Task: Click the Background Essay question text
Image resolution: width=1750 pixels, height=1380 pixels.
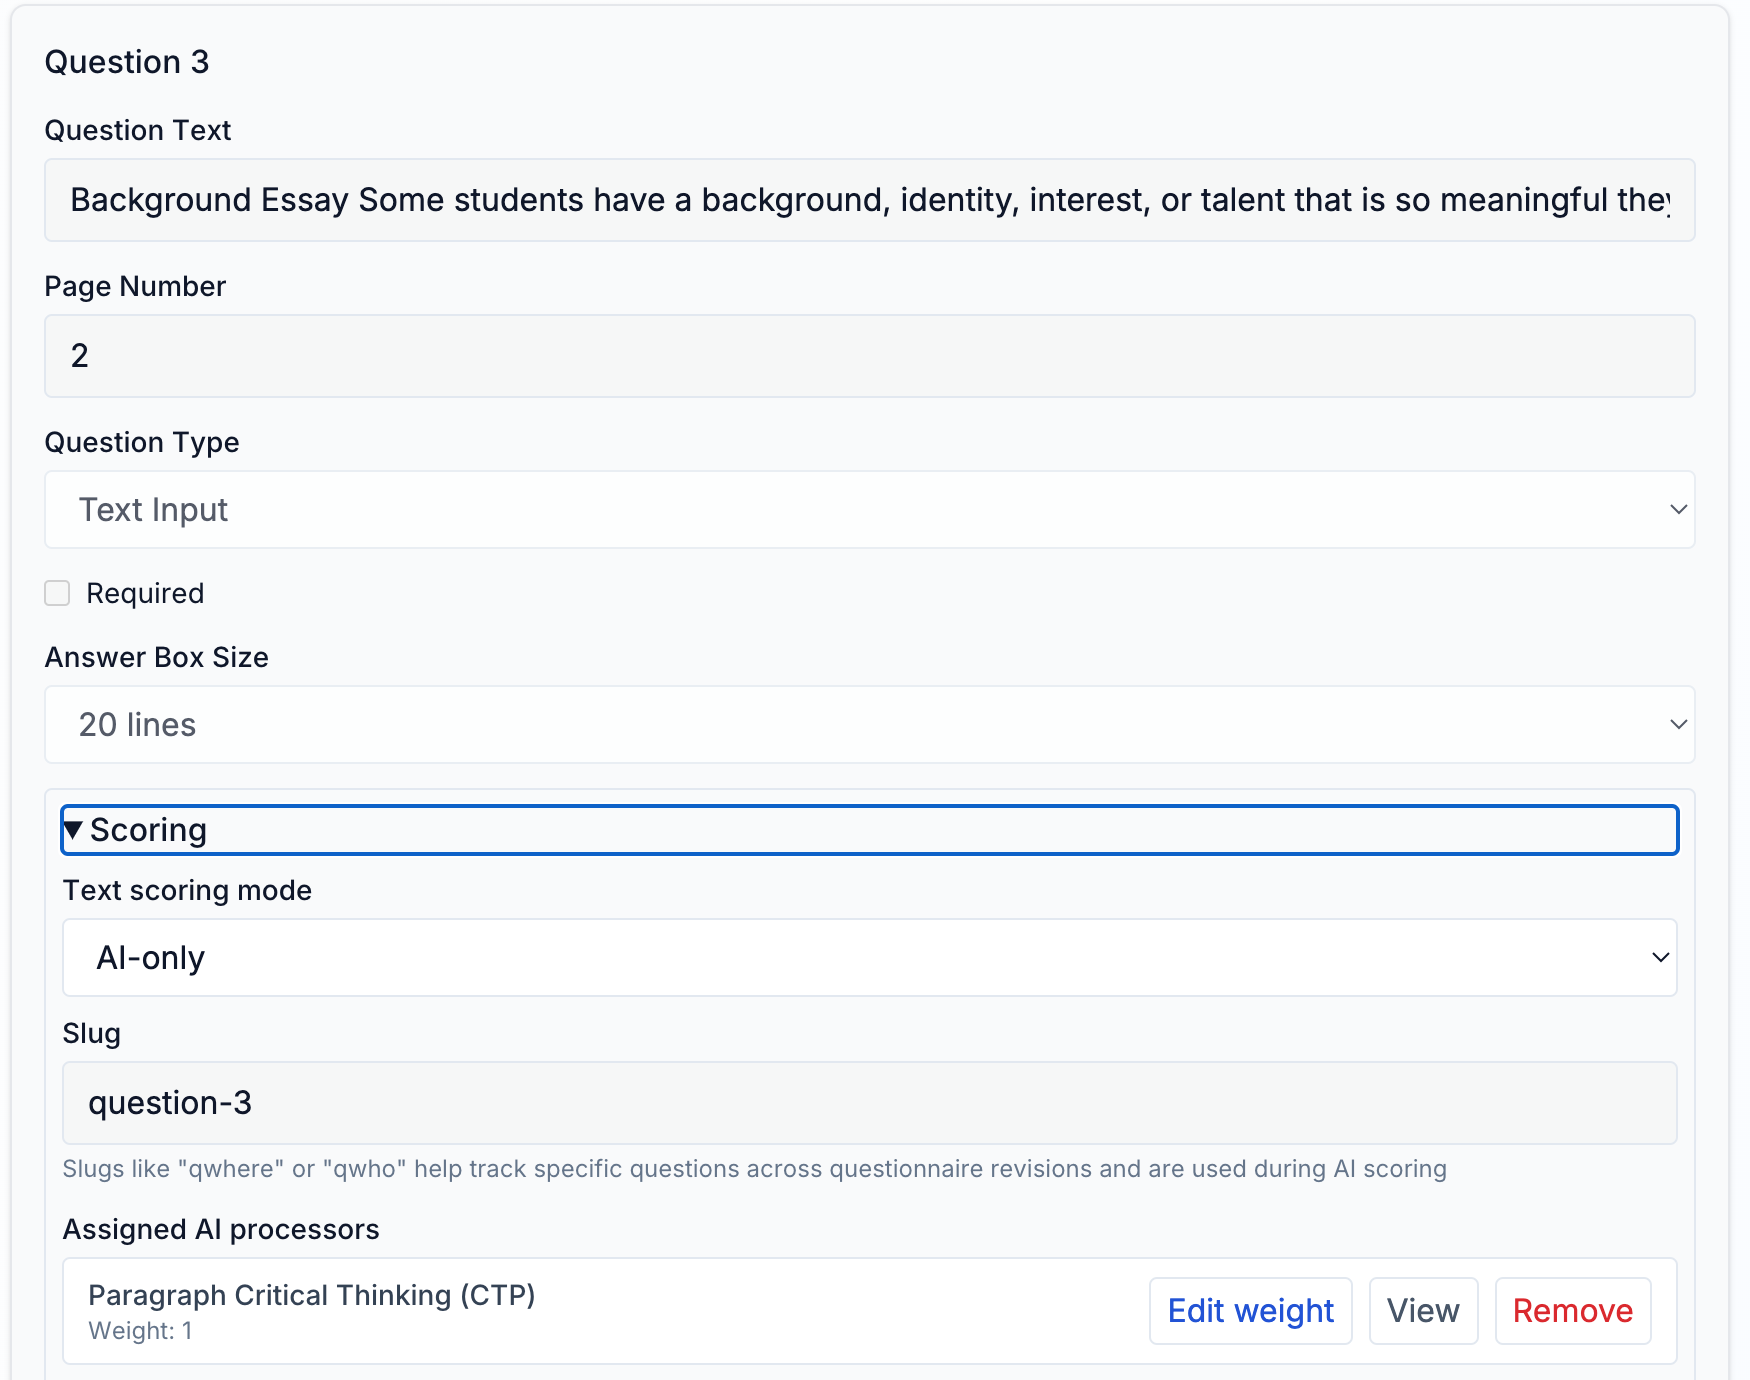Action: click(x=870, y=200)
